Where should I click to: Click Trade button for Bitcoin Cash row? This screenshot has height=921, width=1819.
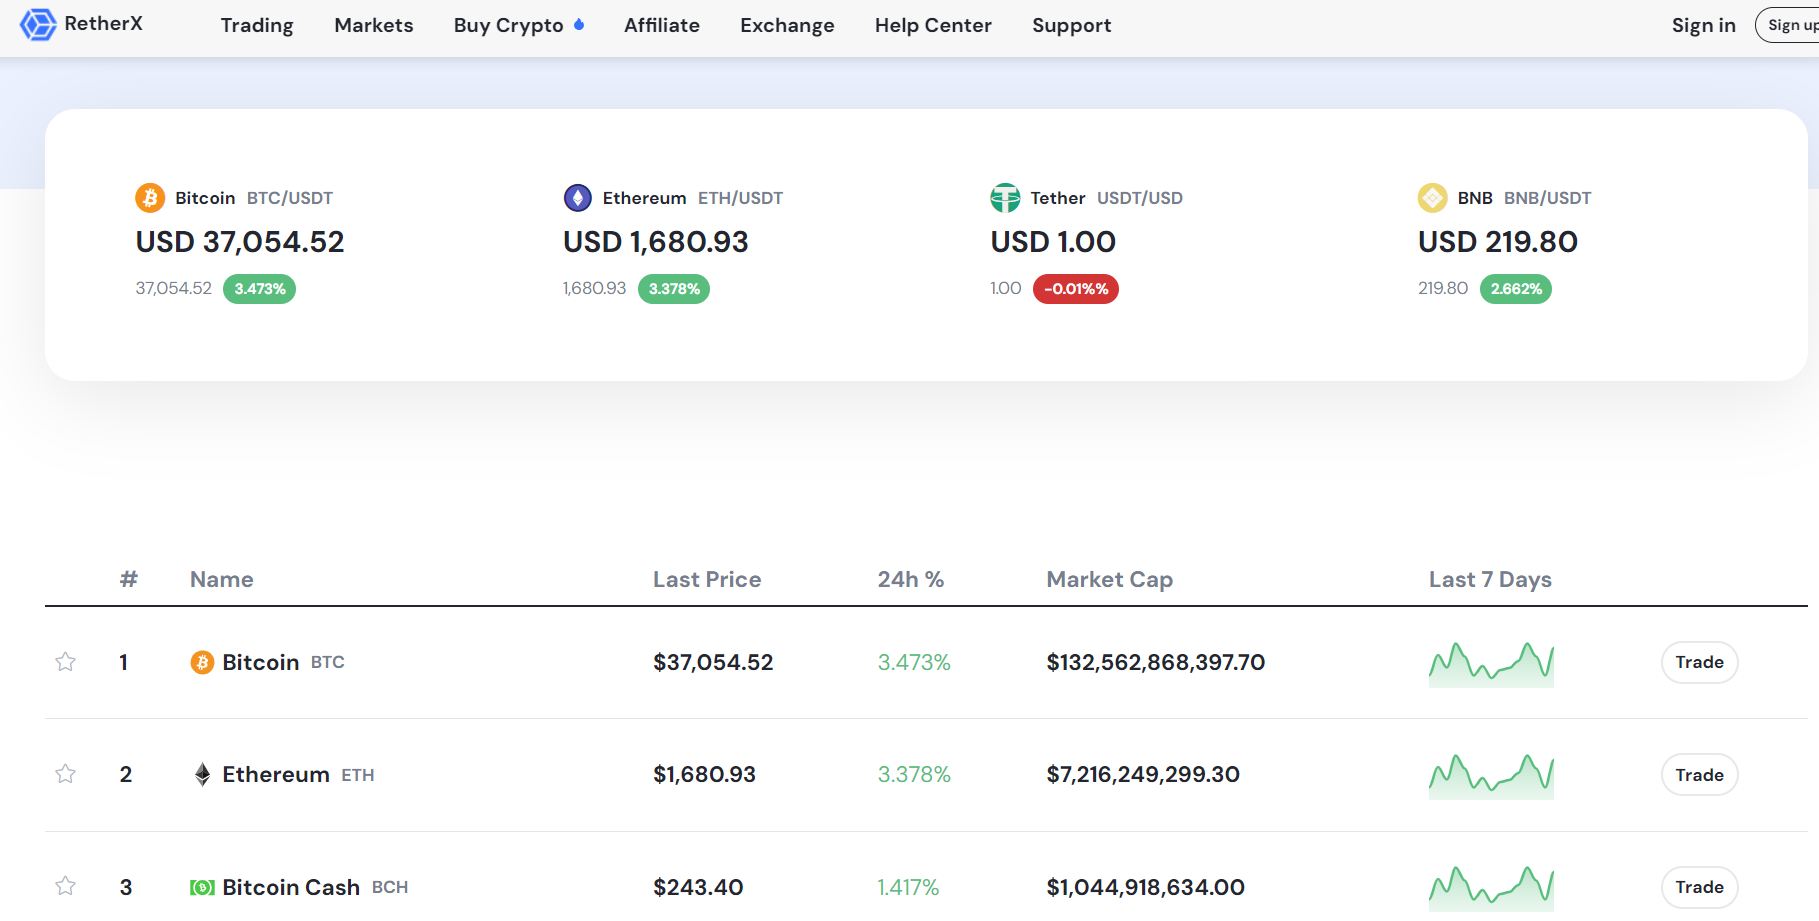1700,887
